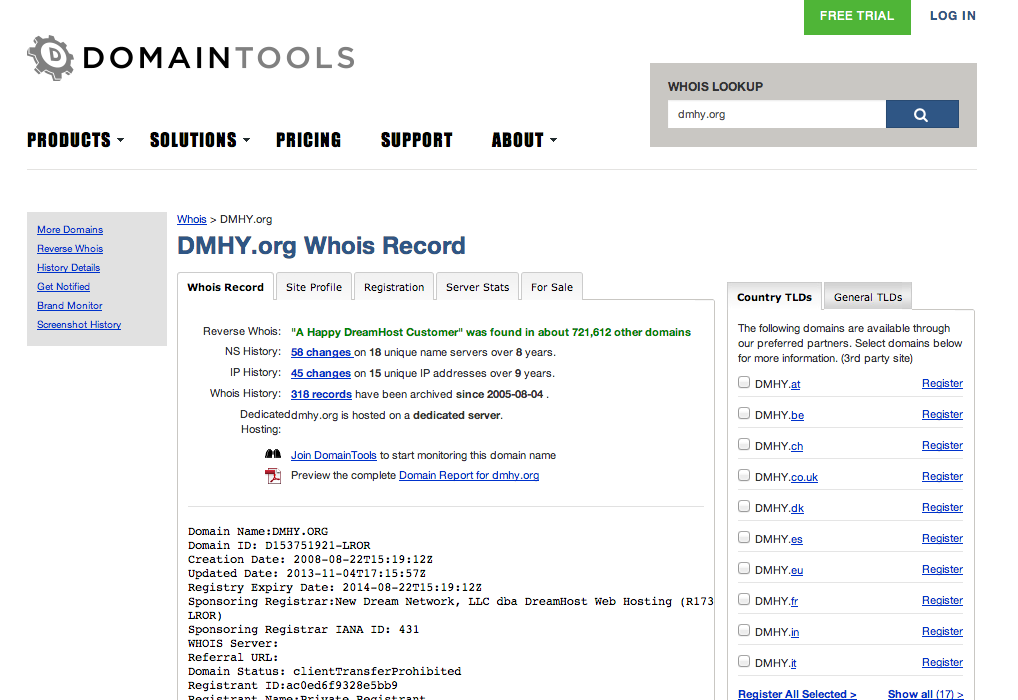Viewport: 1018px width, 700px height.
Task: Click Register next to DMHY.at
Action: point(942,383)
